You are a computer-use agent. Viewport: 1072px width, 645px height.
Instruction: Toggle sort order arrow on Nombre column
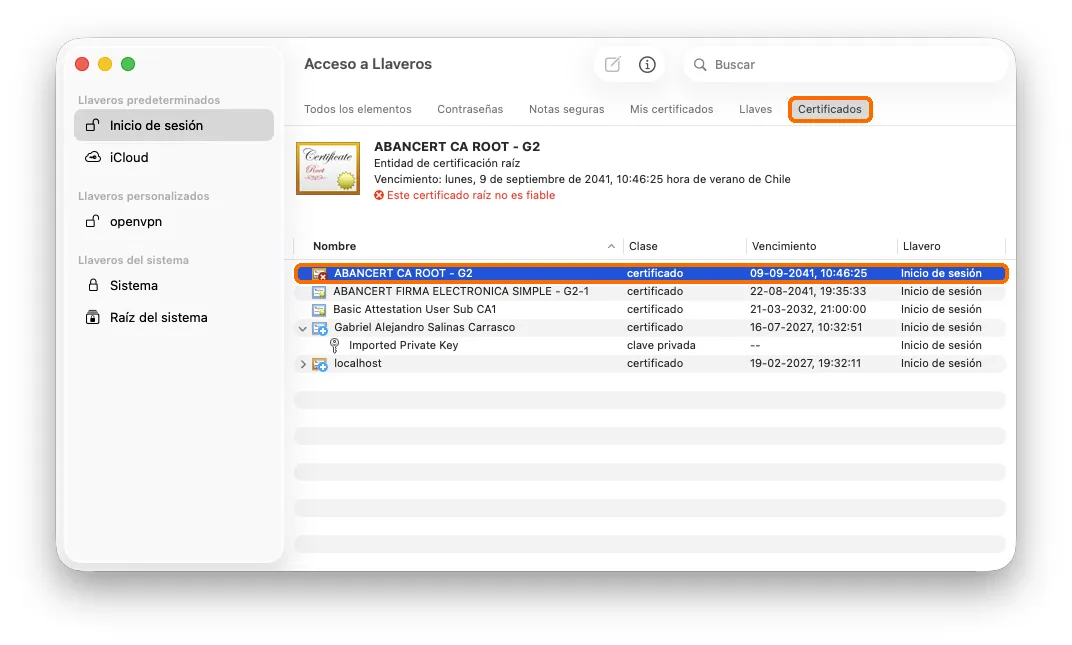(611, 246)
